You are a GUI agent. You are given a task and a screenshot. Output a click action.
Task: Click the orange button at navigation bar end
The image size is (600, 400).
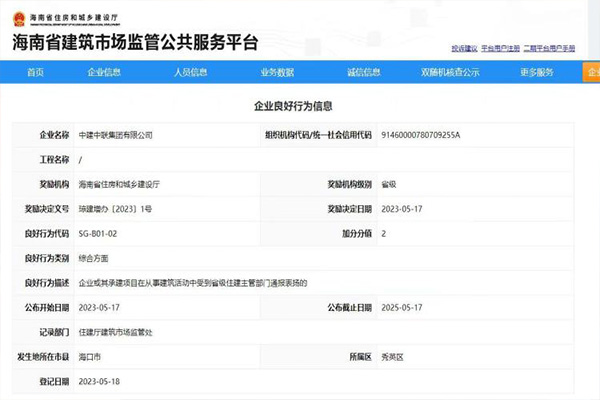[592, 72]
